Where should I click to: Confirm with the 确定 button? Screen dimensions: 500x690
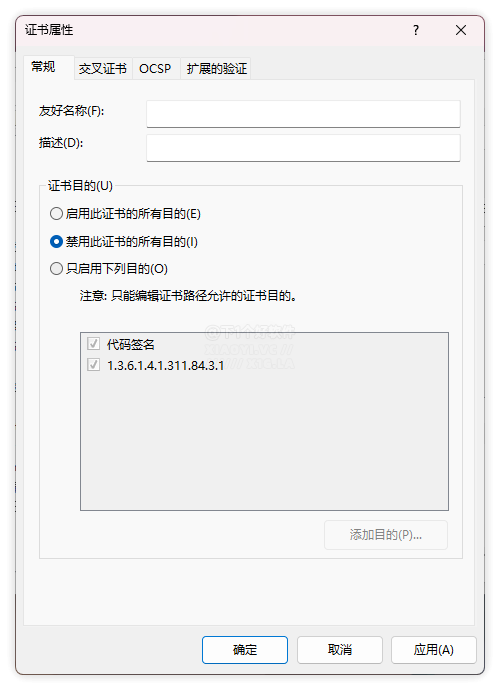click(x=245, y=650)
